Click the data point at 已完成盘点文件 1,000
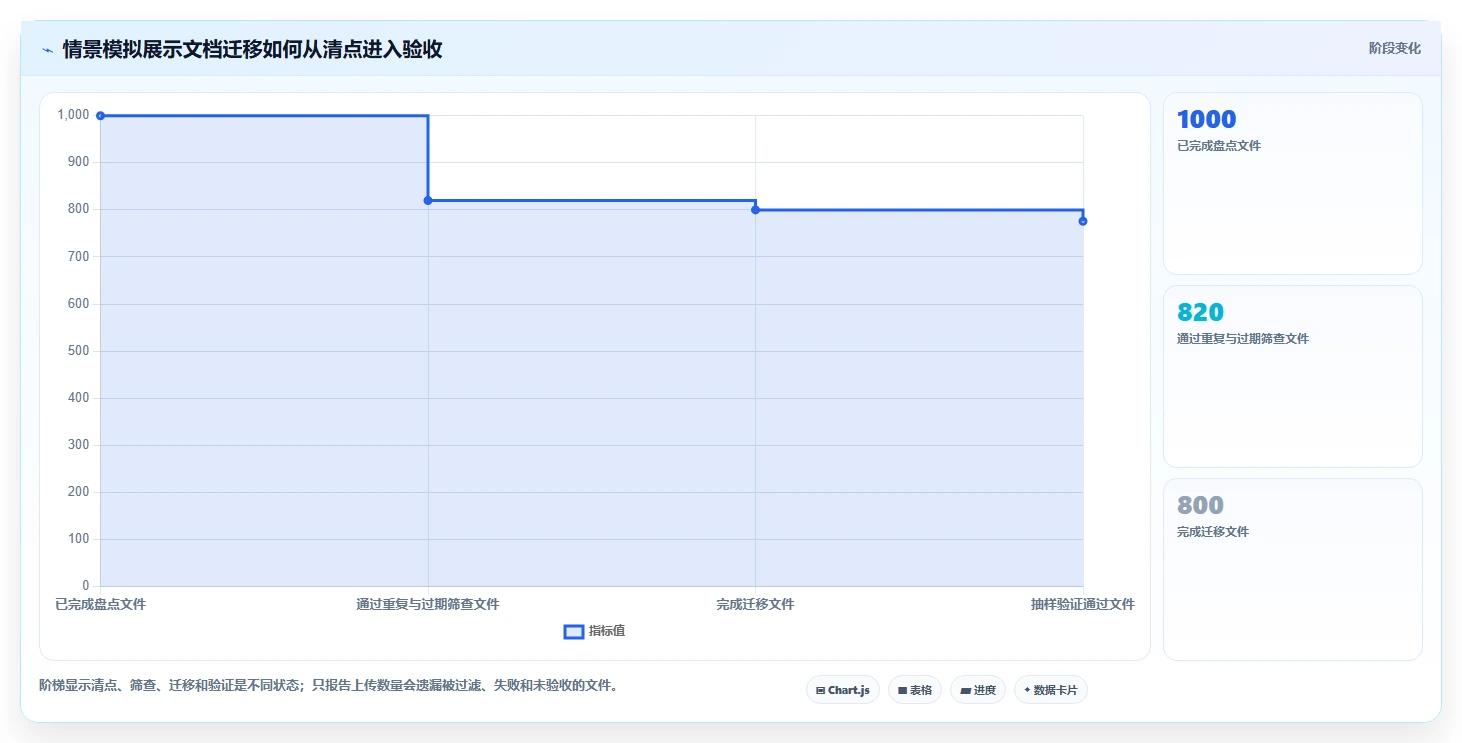The width and height of the screenshot is (1462, 743). click(100, 116)
